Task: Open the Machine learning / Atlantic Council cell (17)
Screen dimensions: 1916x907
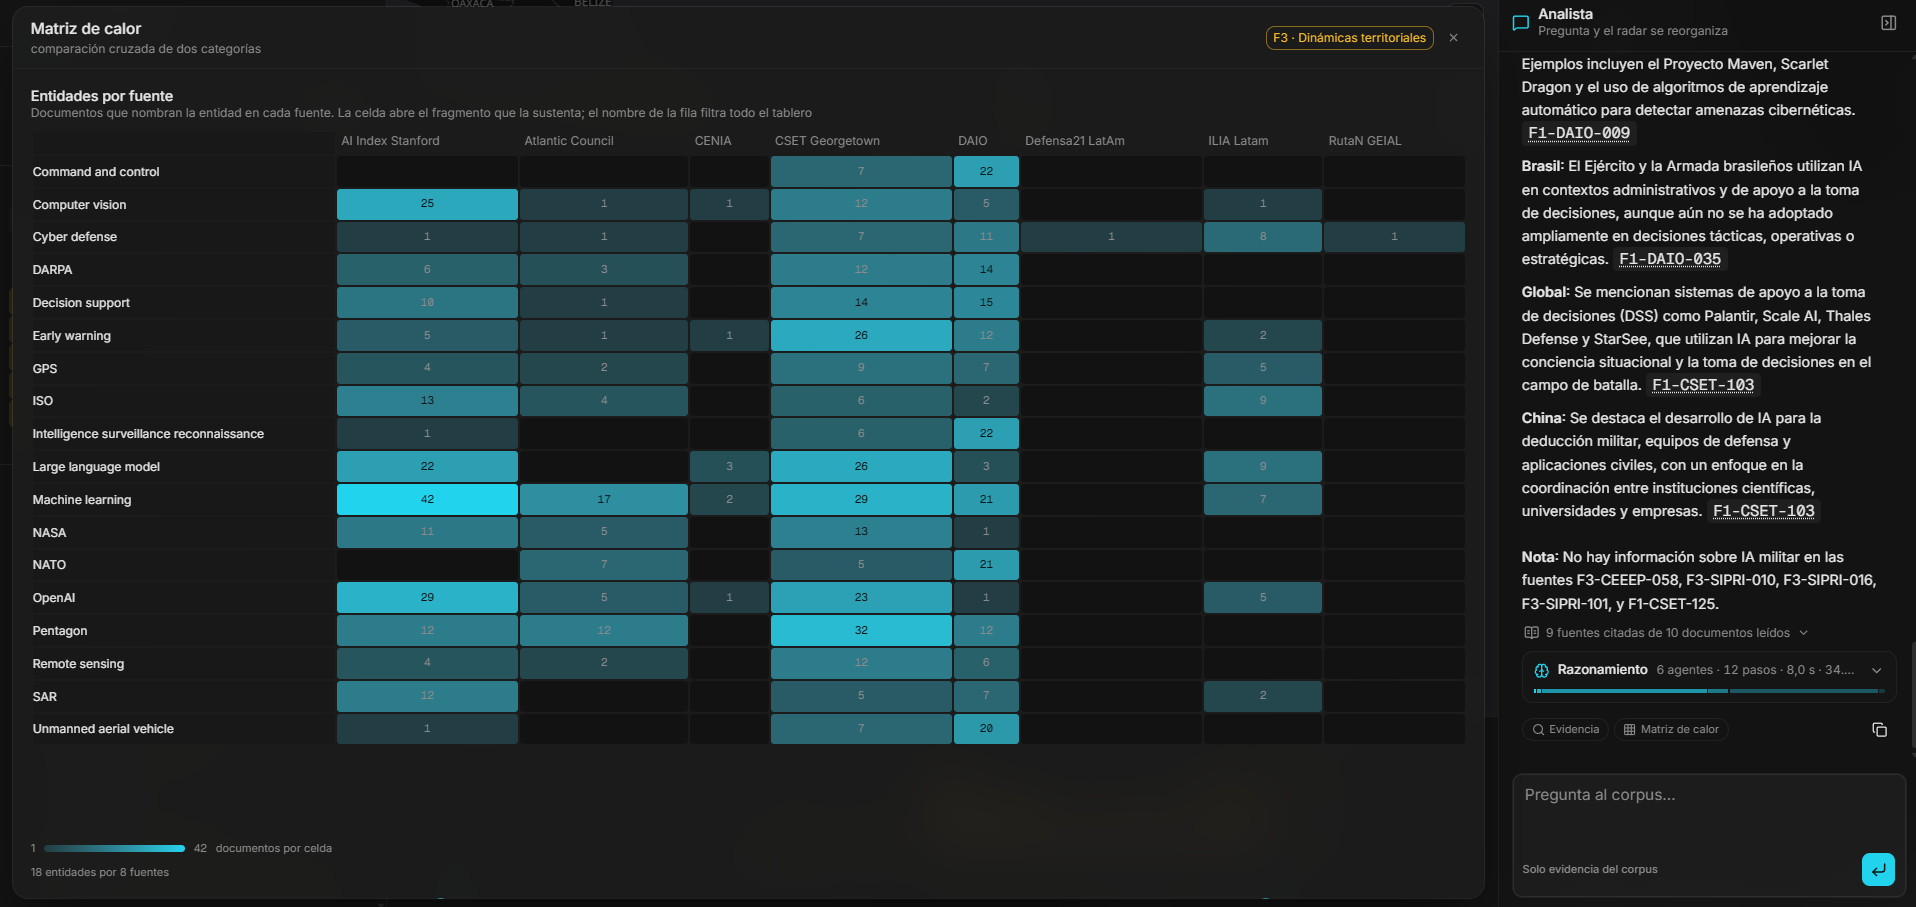Action: click(604, 499)
